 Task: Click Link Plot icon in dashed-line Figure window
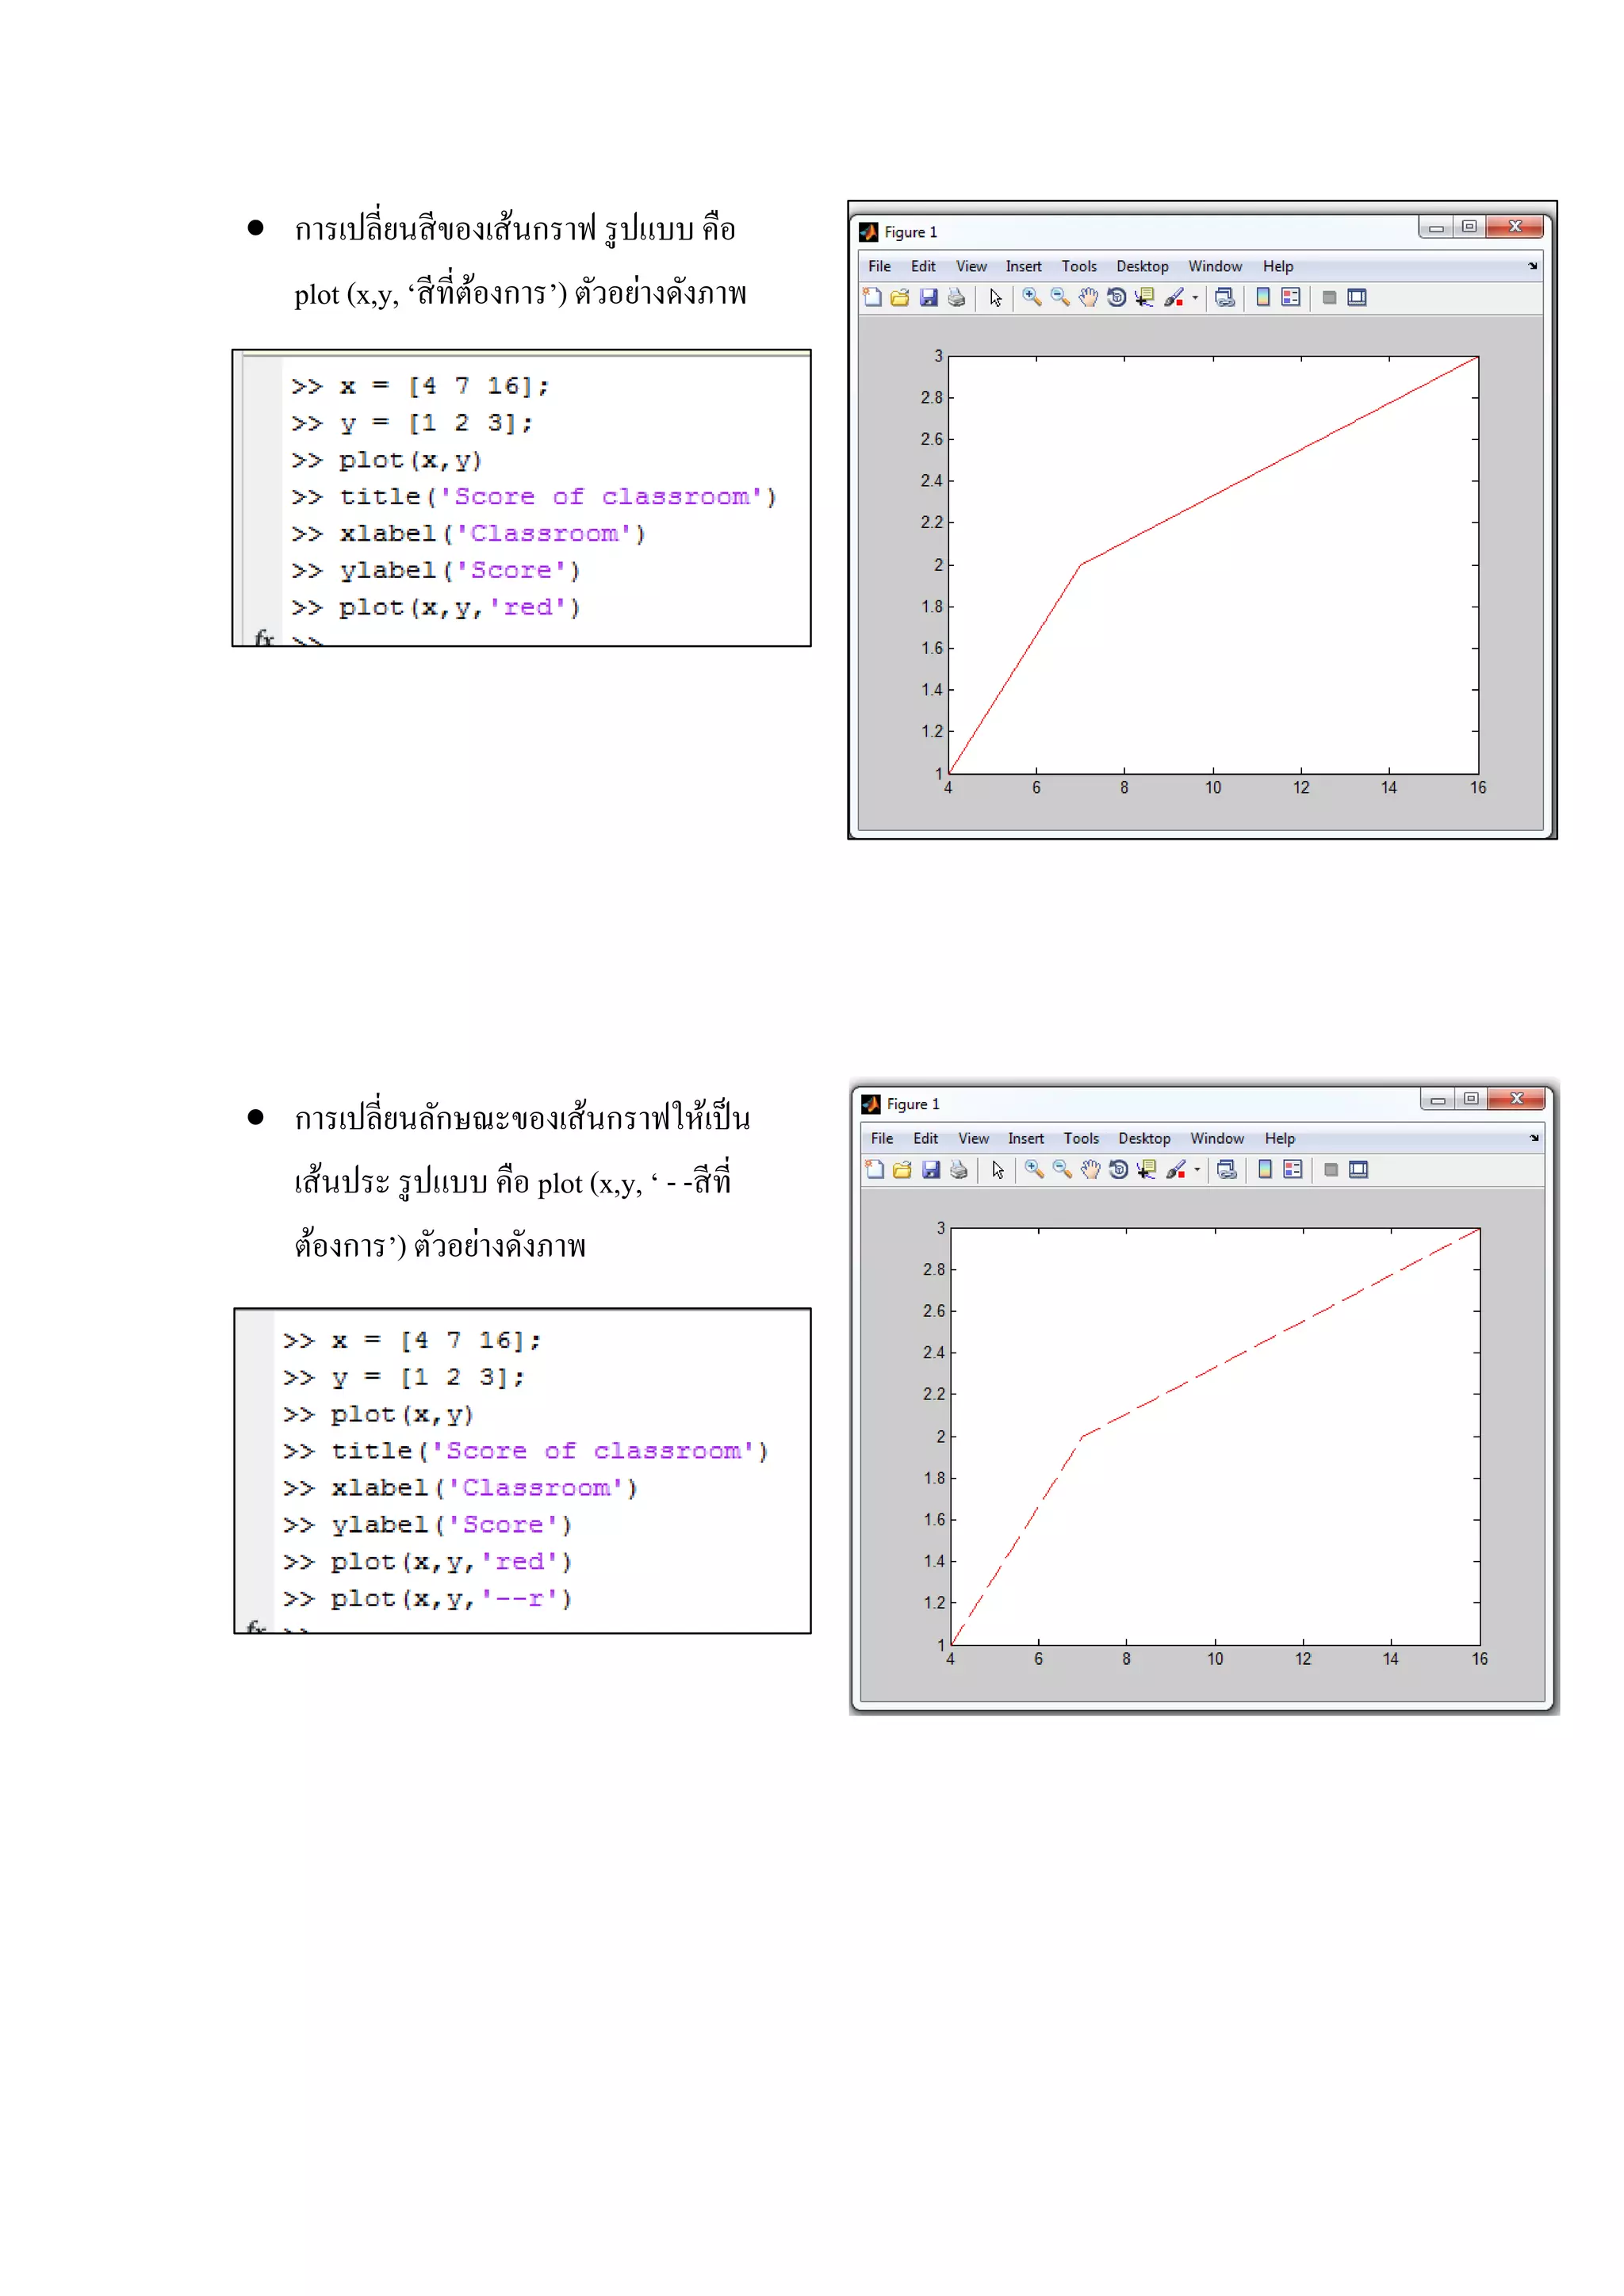1226,1169
